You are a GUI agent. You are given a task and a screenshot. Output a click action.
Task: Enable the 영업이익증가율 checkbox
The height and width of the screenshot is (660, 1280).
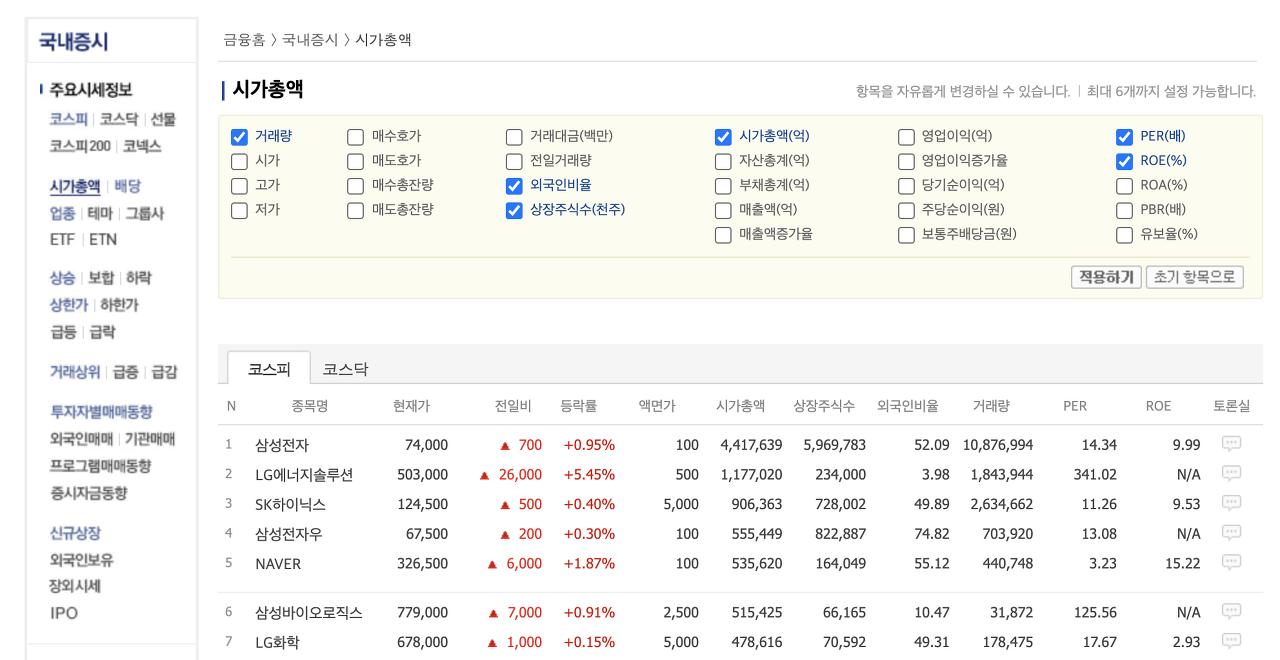click(906, 161)
